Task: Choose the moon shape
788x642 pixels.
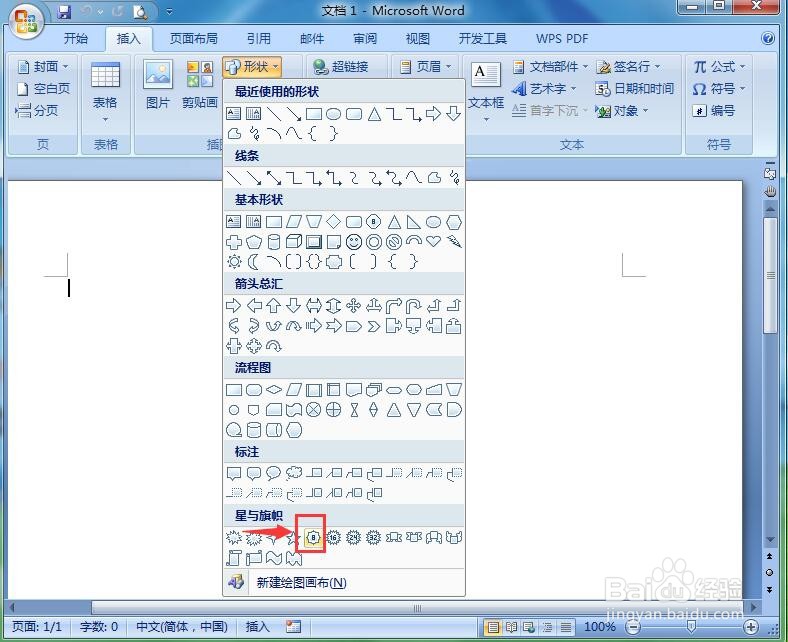Action: [254, 262]
